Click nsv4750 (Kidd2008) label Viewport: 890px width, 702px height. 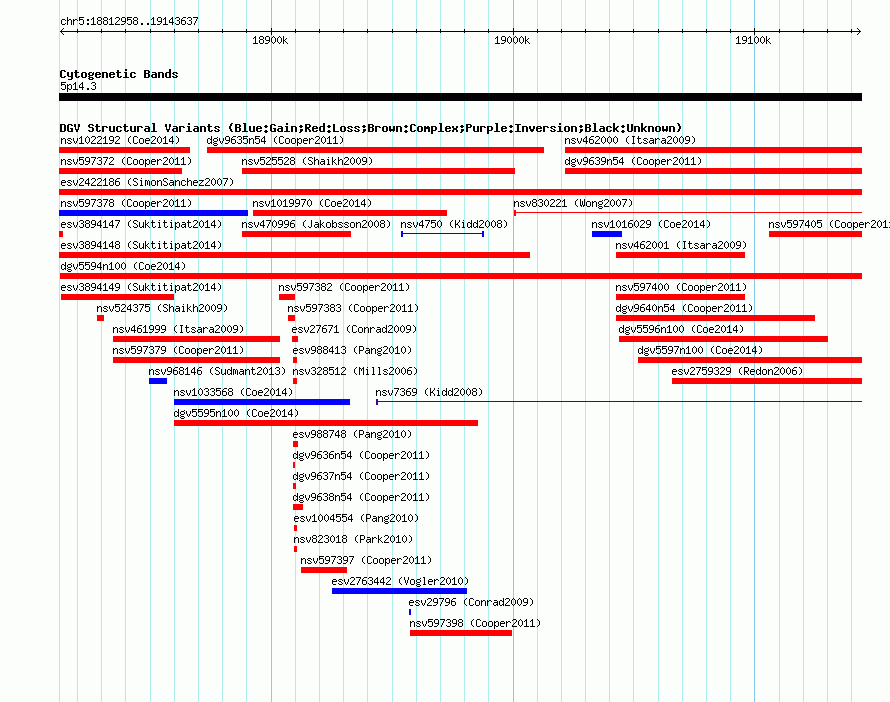[454, 224]
